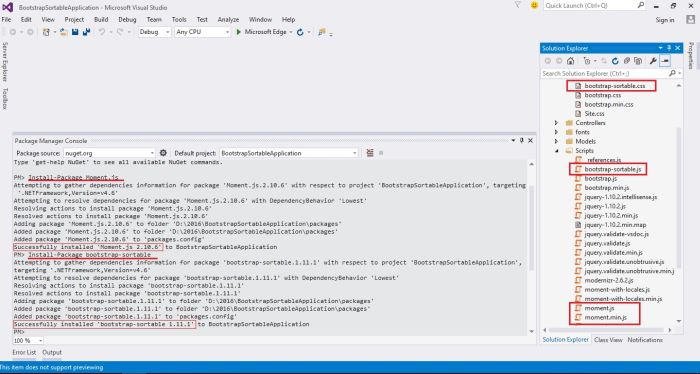Image resolution: width=700 pixels, height=374 pixels.
Task: Switch to the Output tab
Action: (52, 352)
